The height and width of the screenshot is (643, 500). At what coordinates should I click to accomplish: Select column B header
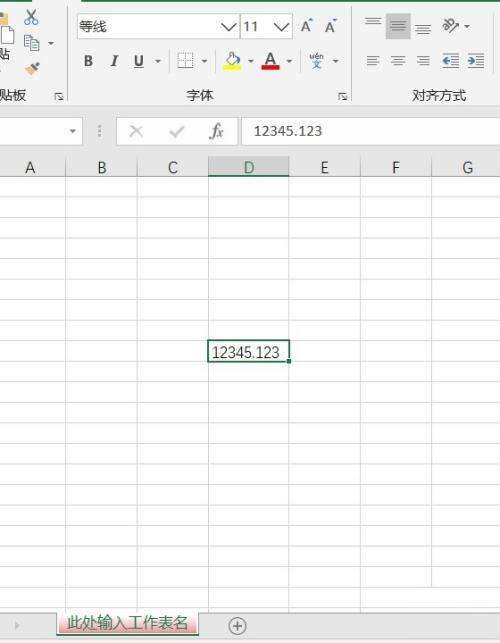tap(101, 168)
